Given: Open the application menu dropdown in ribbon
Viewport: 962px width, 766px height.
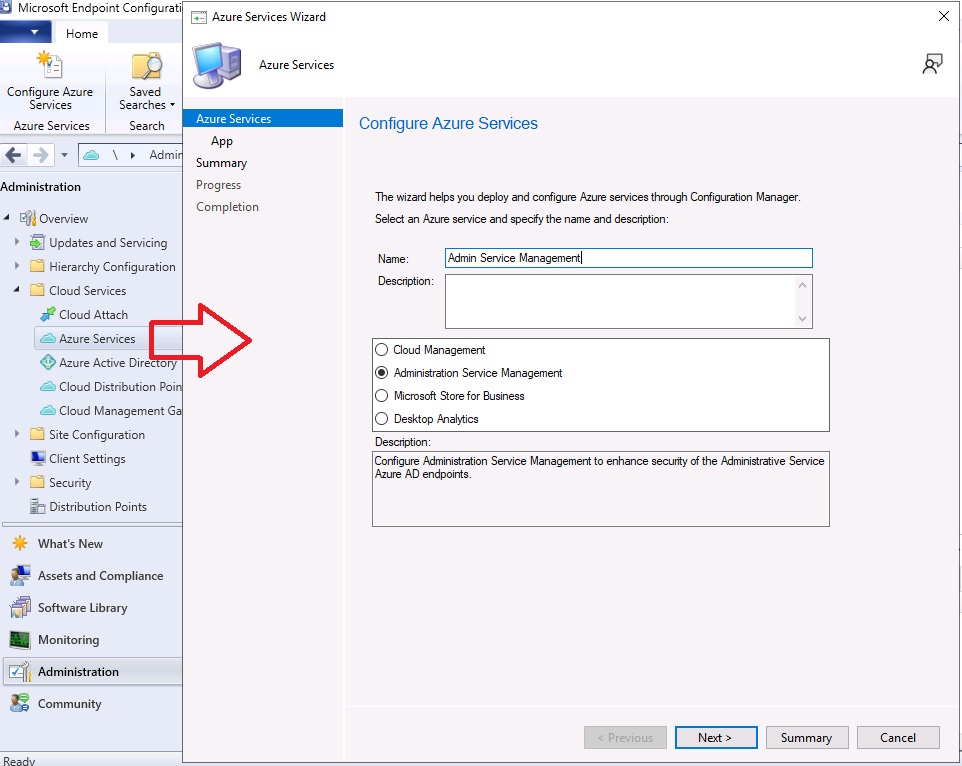Looking at the screenshot, I should (26, 32).
